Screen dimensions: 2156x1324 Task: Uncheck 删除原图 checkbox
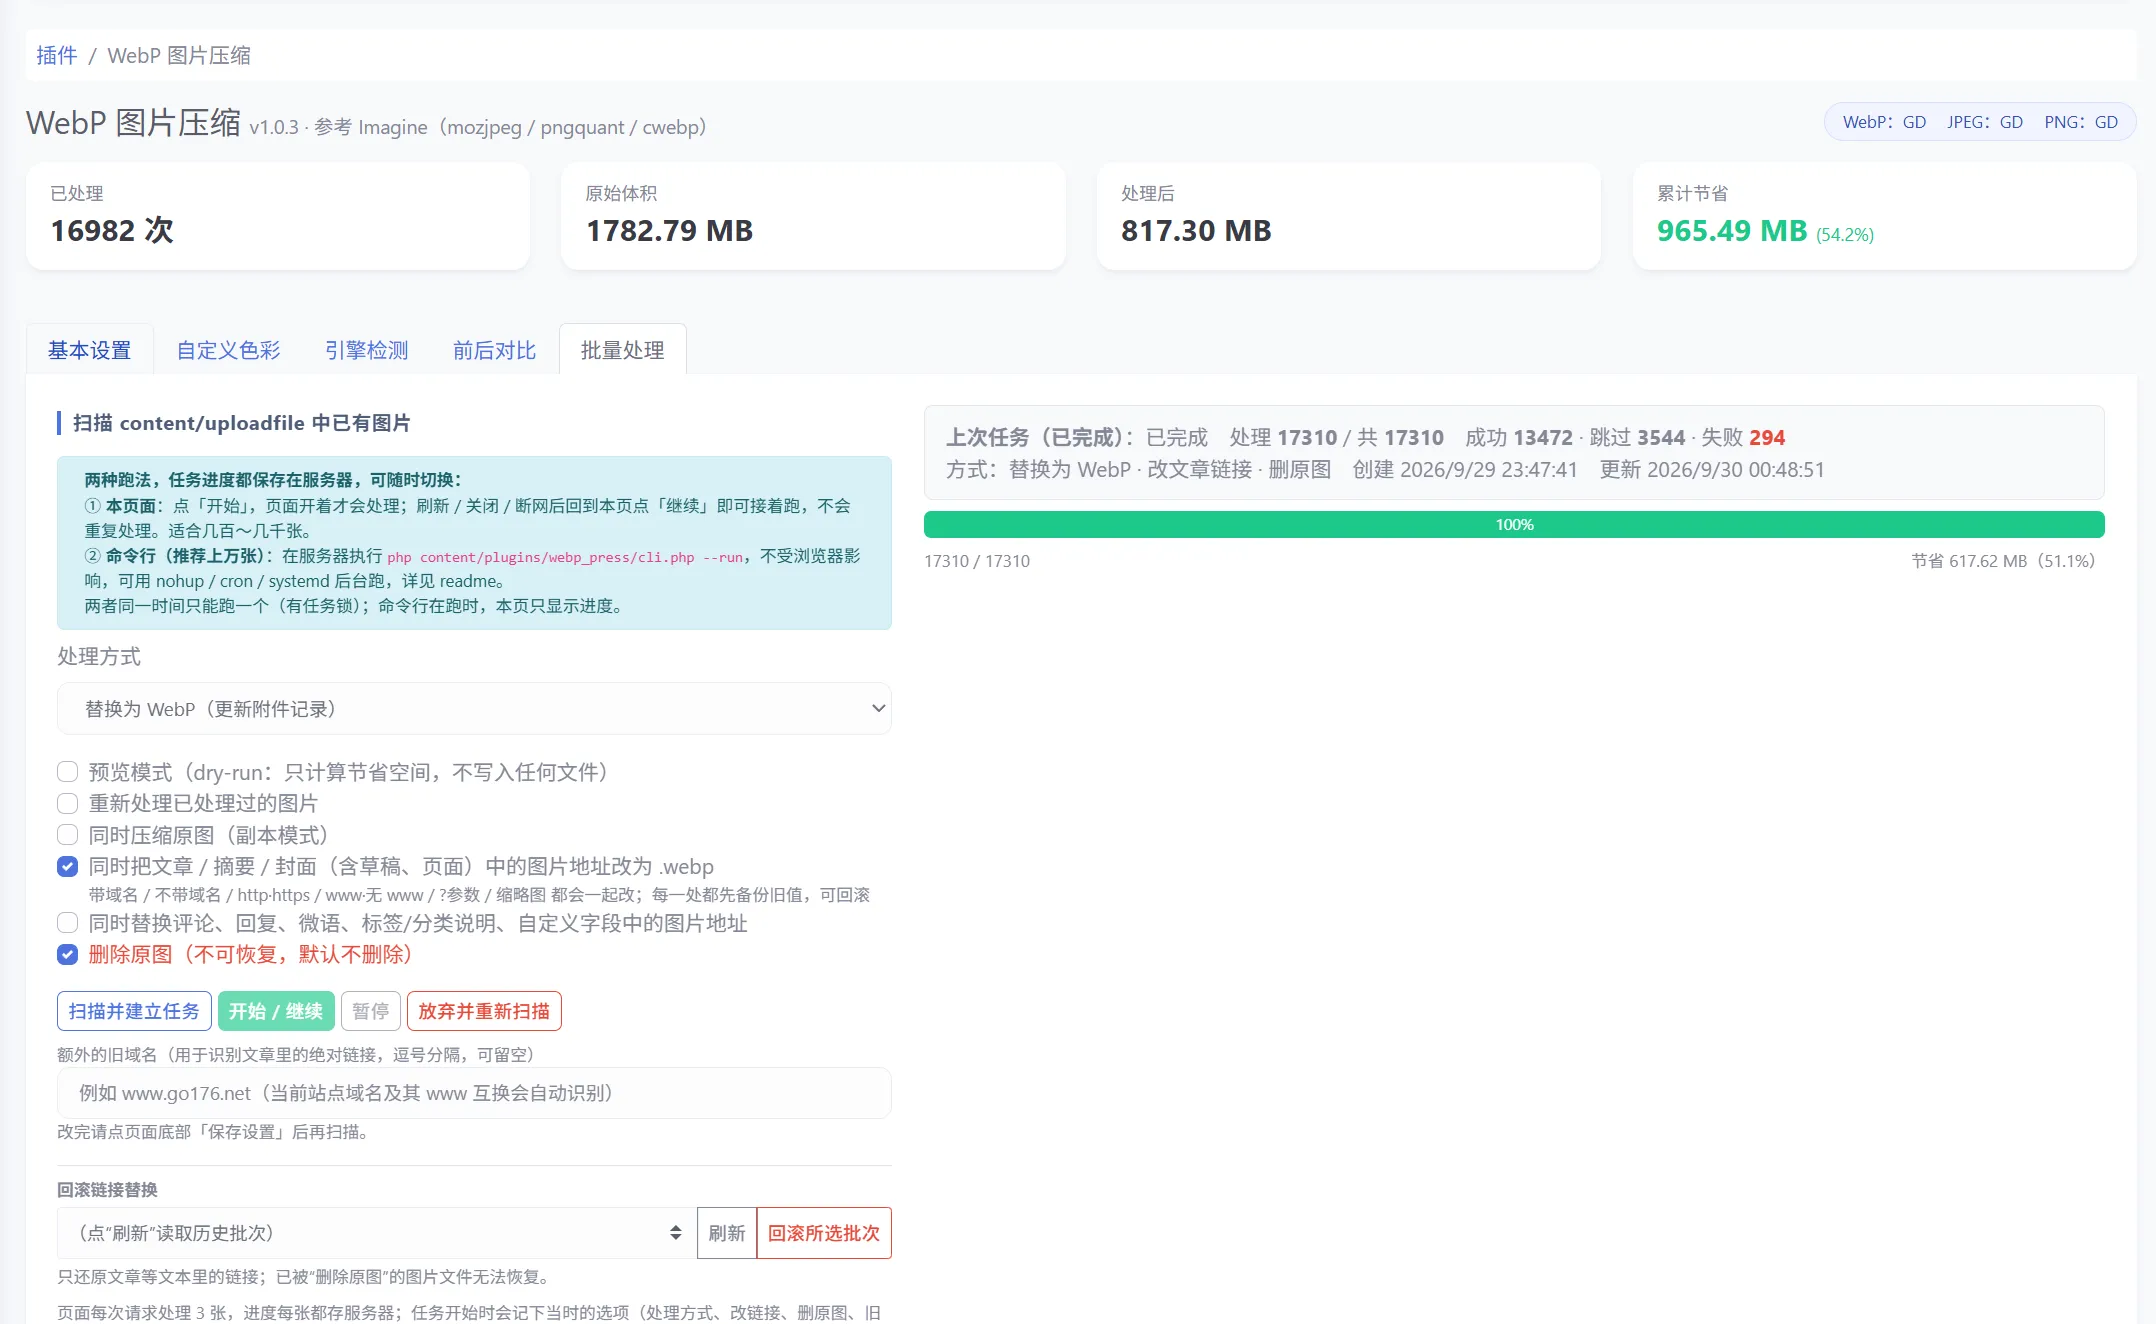67,954
